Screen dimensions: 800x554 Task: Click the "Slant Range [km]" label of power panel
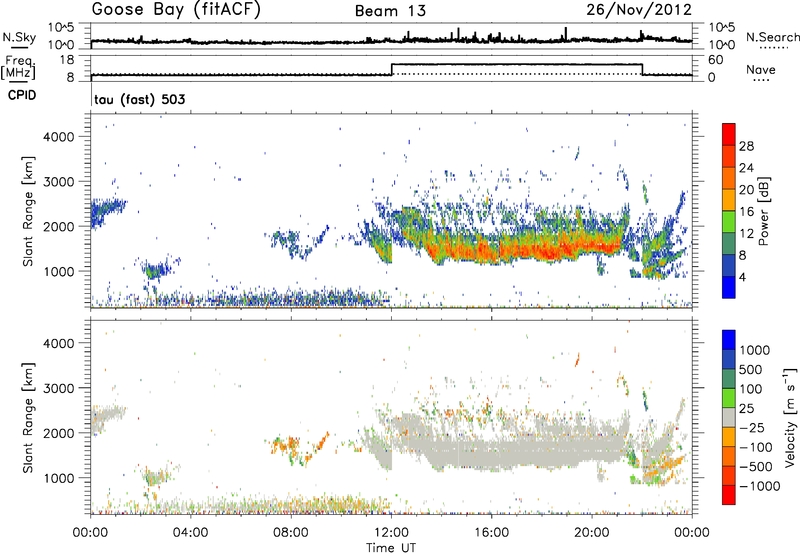[x=28, y=211]
